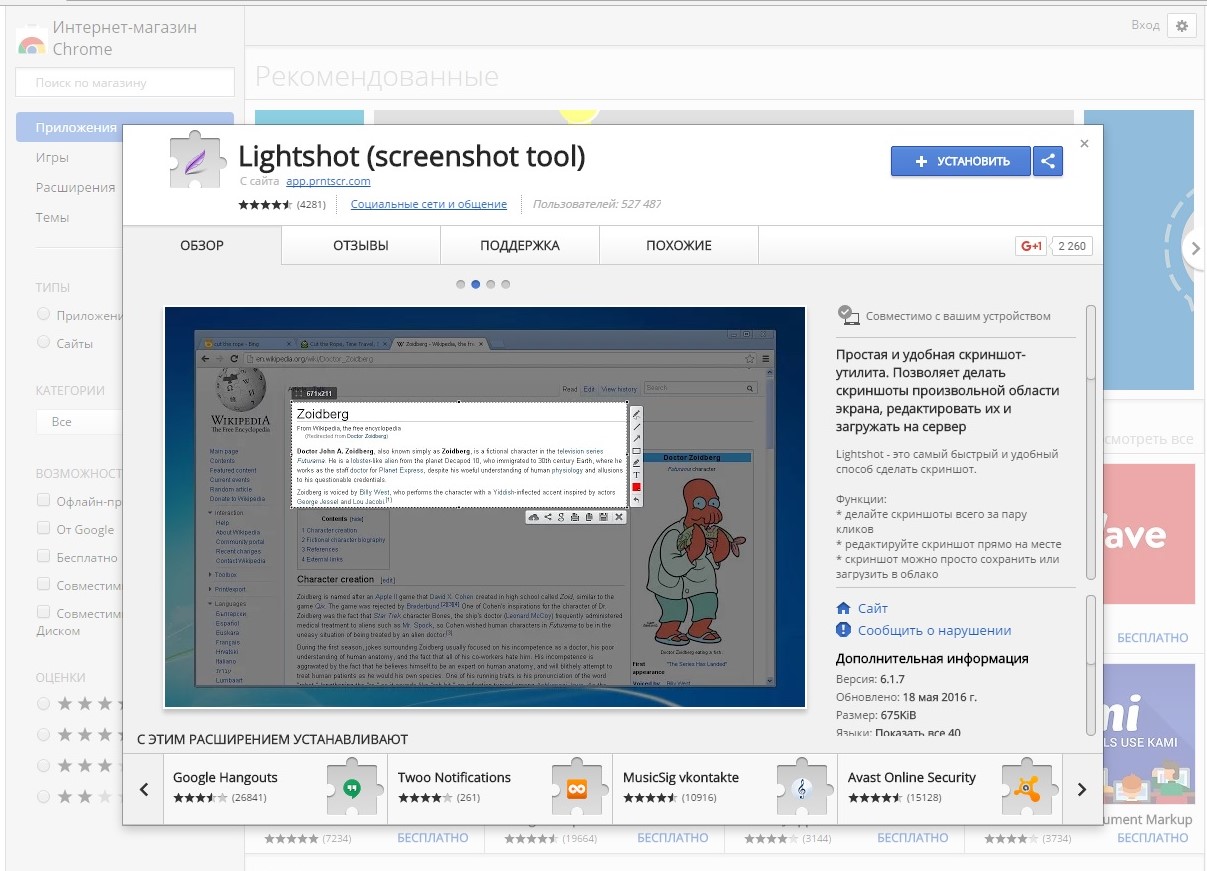Open the settings gear in the store header

pos(1181,26)
